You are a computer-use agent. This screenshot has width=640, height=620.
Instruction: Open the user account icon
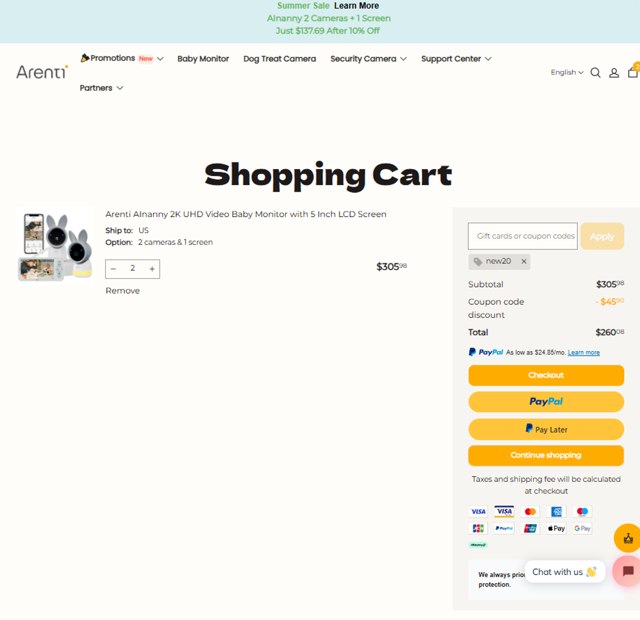pyautogui.click(x=613, y=73)
